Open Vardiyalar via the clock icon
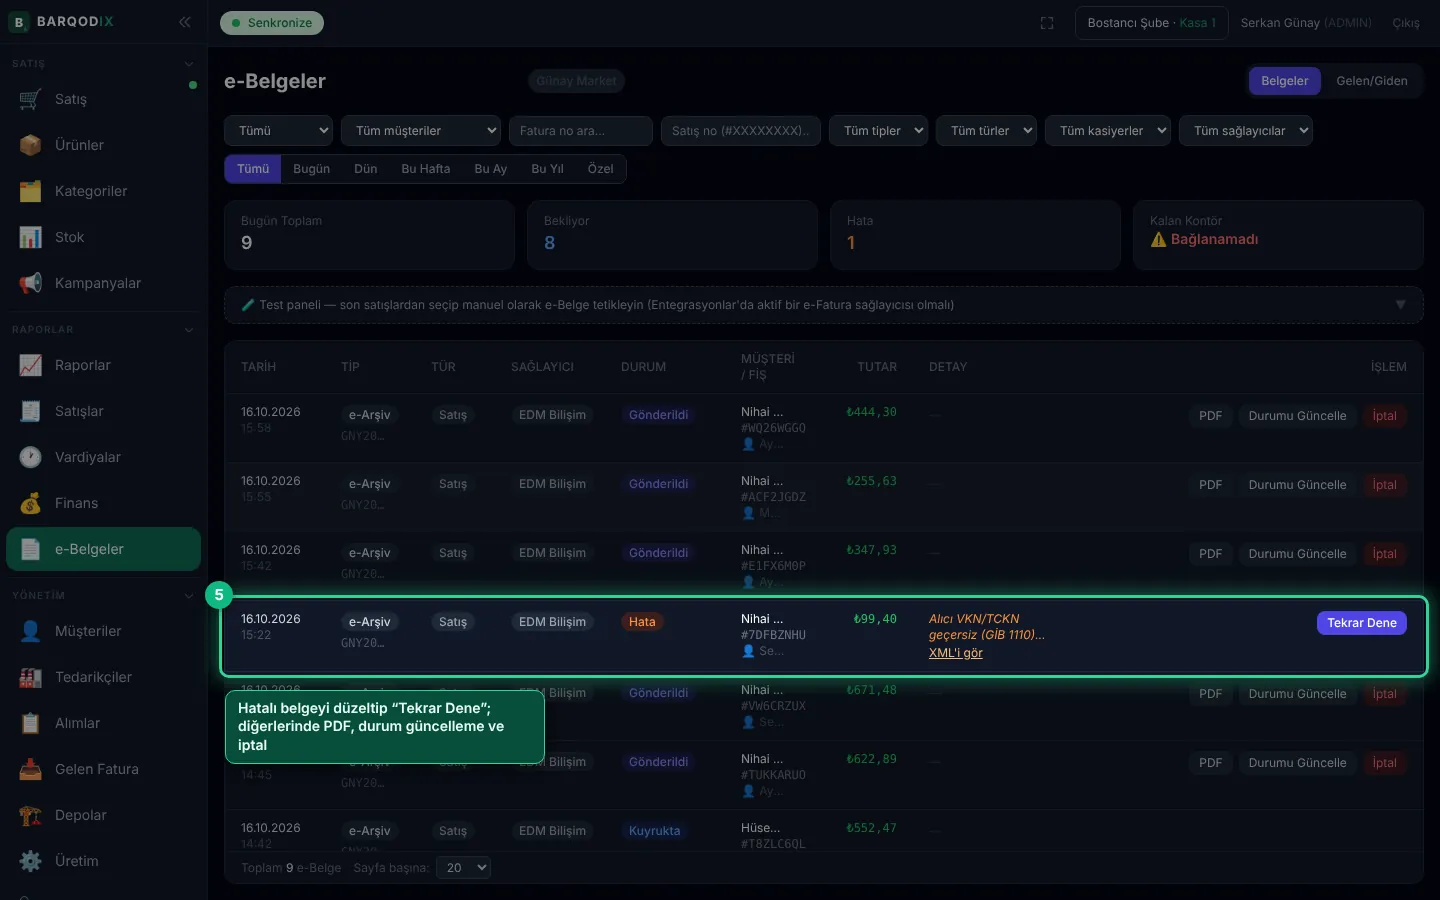The image size is (1440, 900). [30, 457]
